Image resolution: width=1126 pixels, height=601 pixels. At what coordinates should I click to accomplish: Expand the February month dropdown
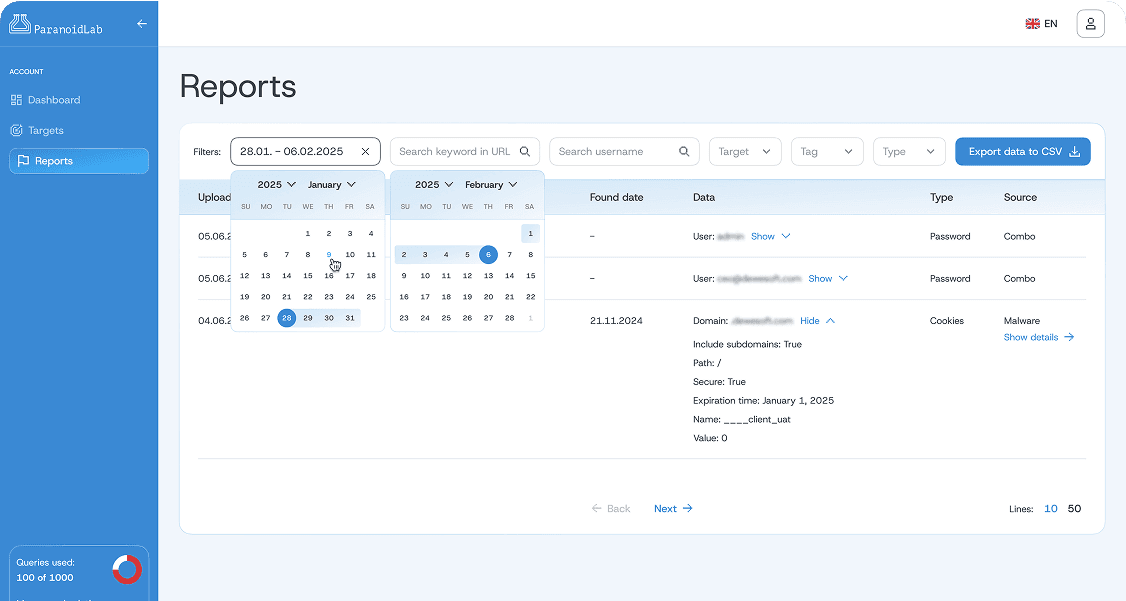[491, 185]
